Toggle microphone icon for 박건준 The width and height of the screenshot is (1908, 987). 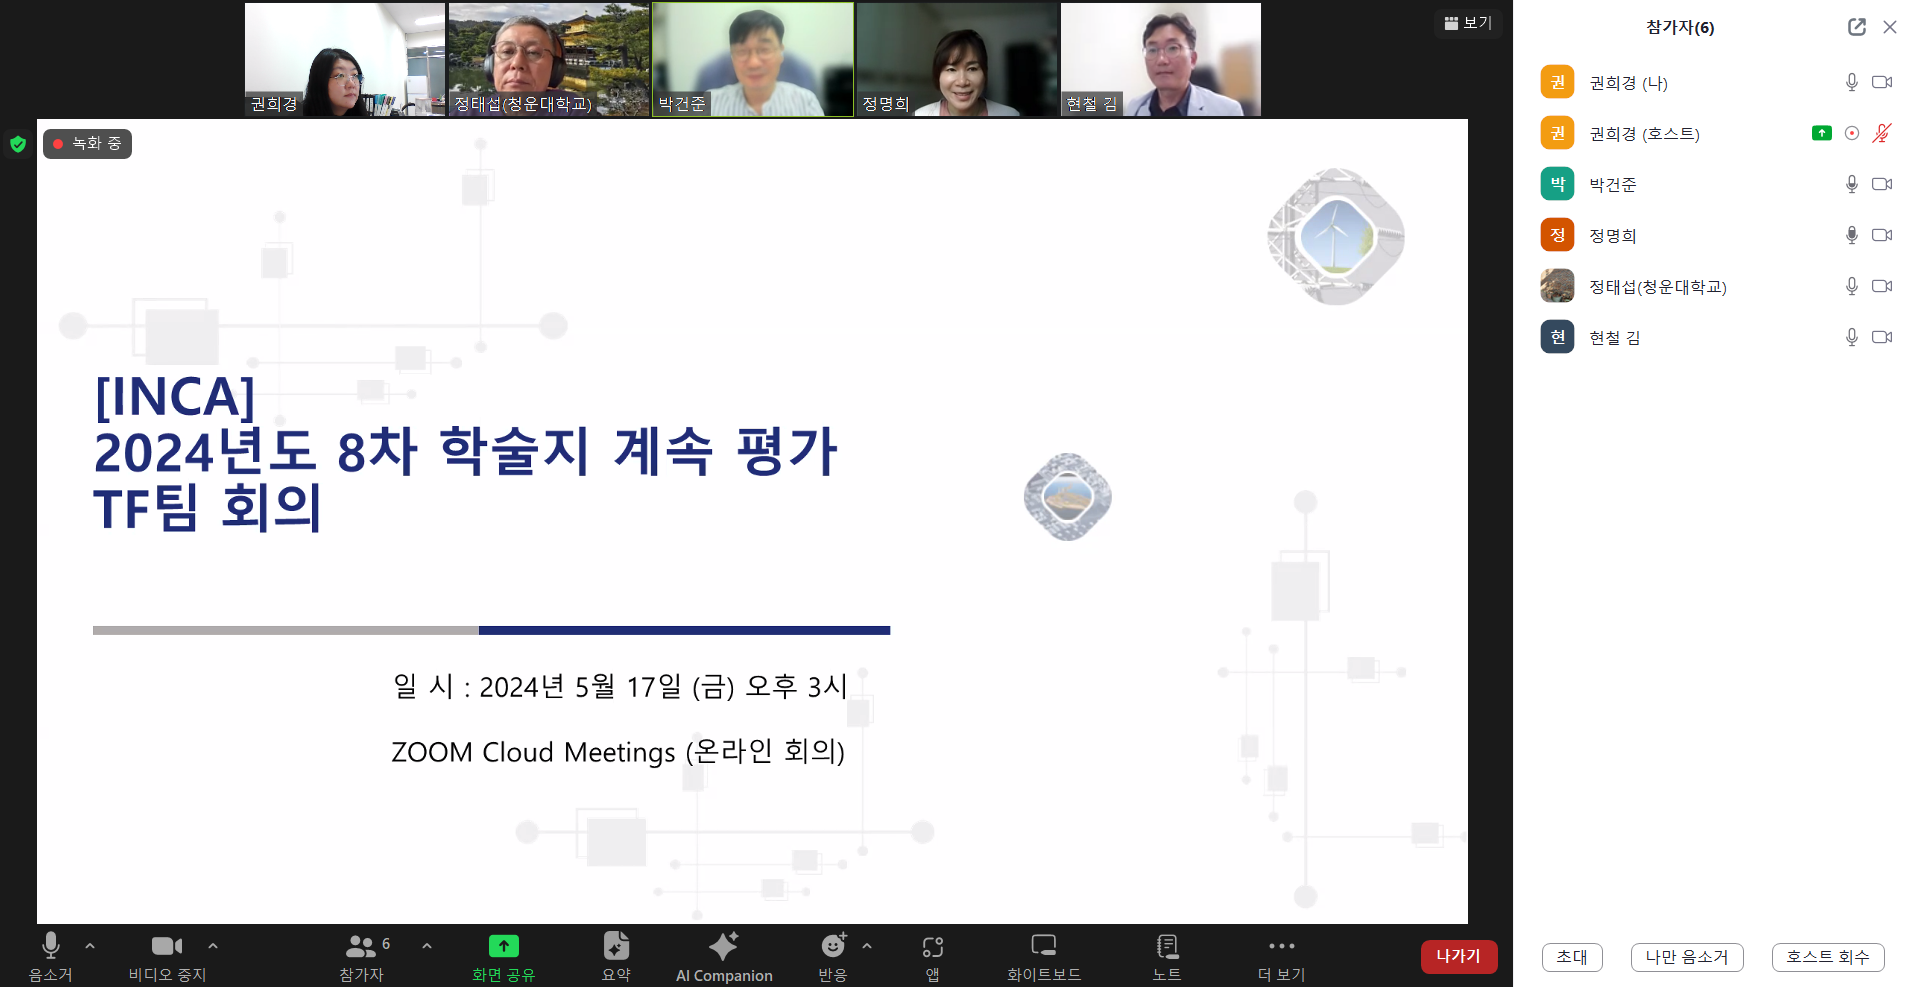point(1852,184)
